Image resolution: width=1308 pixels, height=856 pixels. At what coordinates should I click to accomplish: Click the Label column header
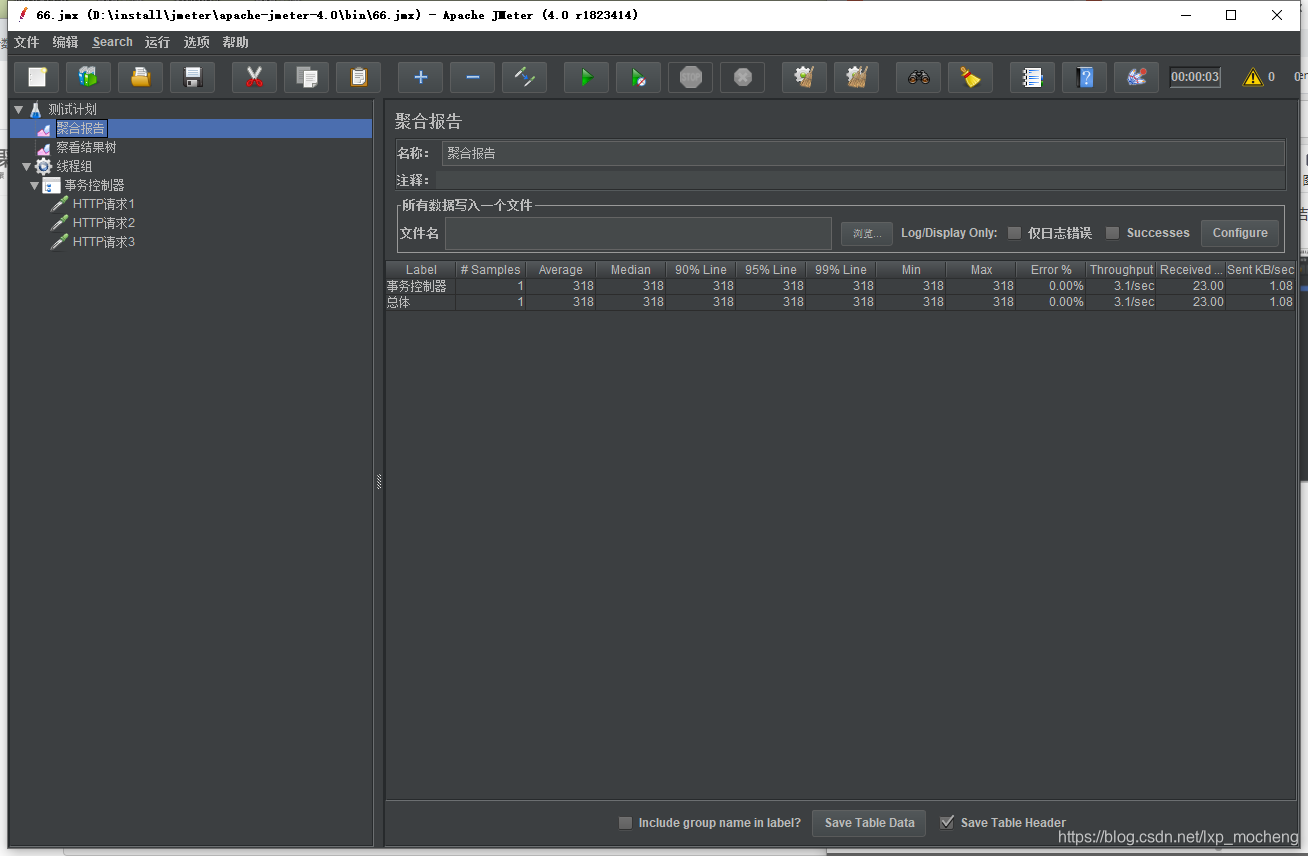coord(421,270)
